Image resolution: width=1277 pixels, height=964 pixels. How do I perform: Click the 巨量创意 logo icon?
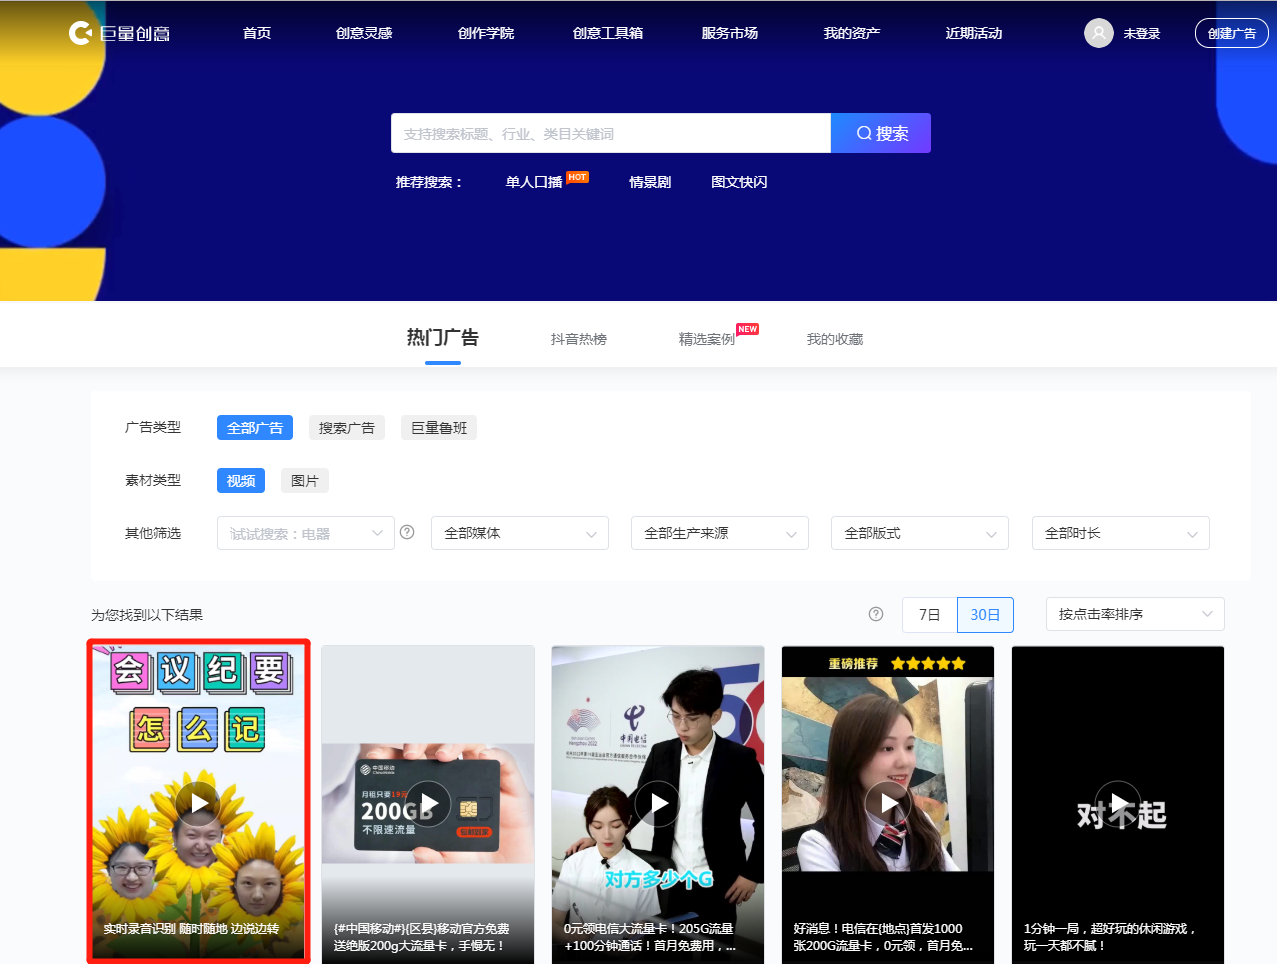[80, 33]
